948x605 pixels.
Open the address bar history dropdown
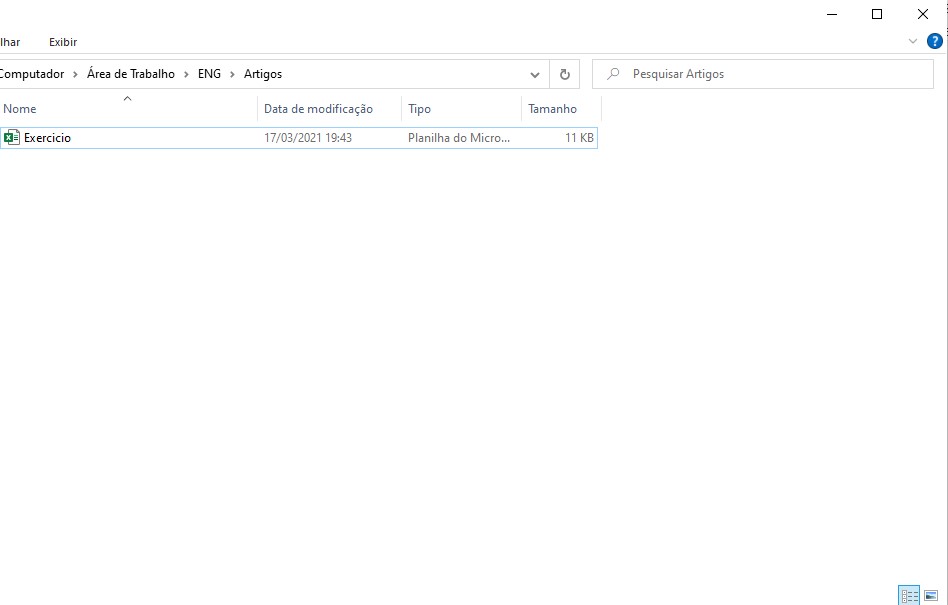click(x=535, y=74)
